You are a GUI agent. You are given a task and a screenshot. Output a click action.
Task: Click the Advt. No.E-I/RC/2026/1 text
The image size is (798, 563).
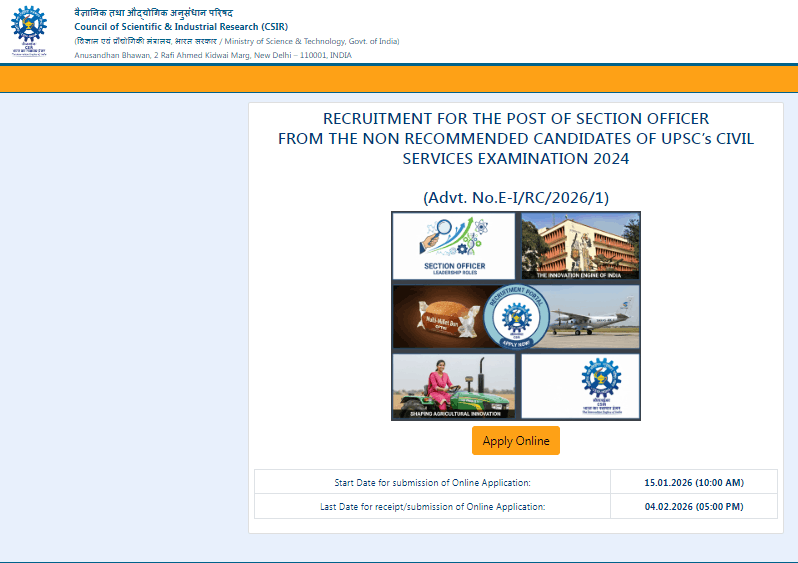[516, 198]
